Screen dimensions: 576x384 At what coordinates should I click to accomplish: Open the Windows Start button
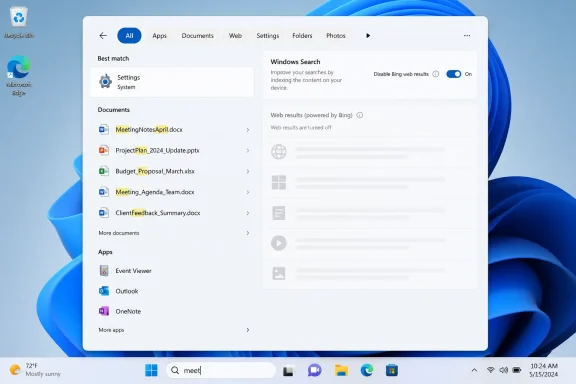tap(151, 370)
